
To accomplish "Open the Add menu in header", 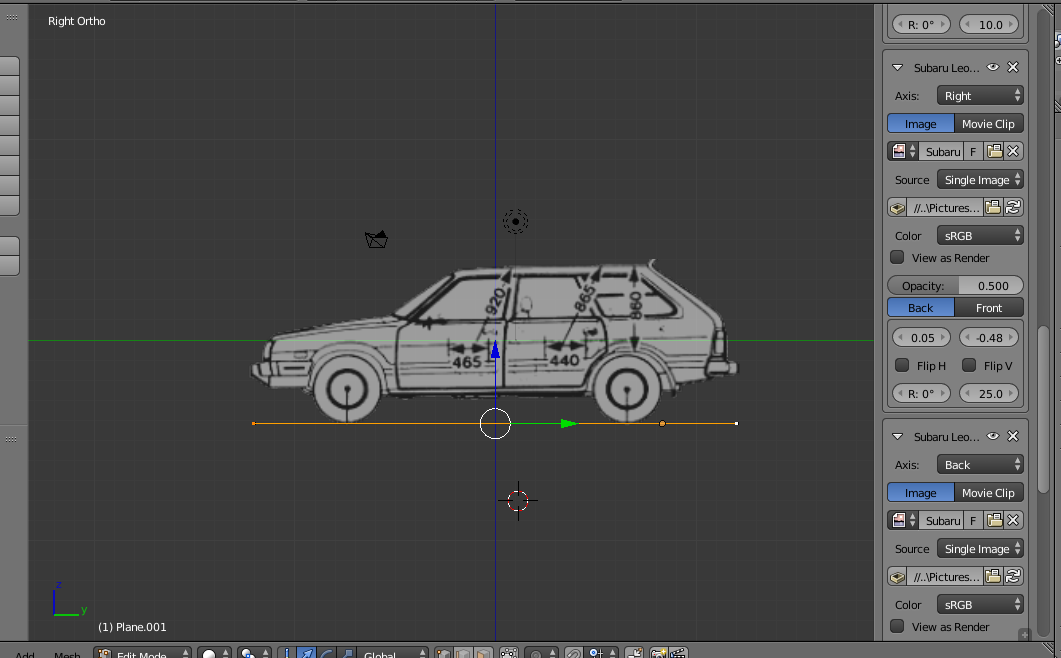I will coord(25,654).
